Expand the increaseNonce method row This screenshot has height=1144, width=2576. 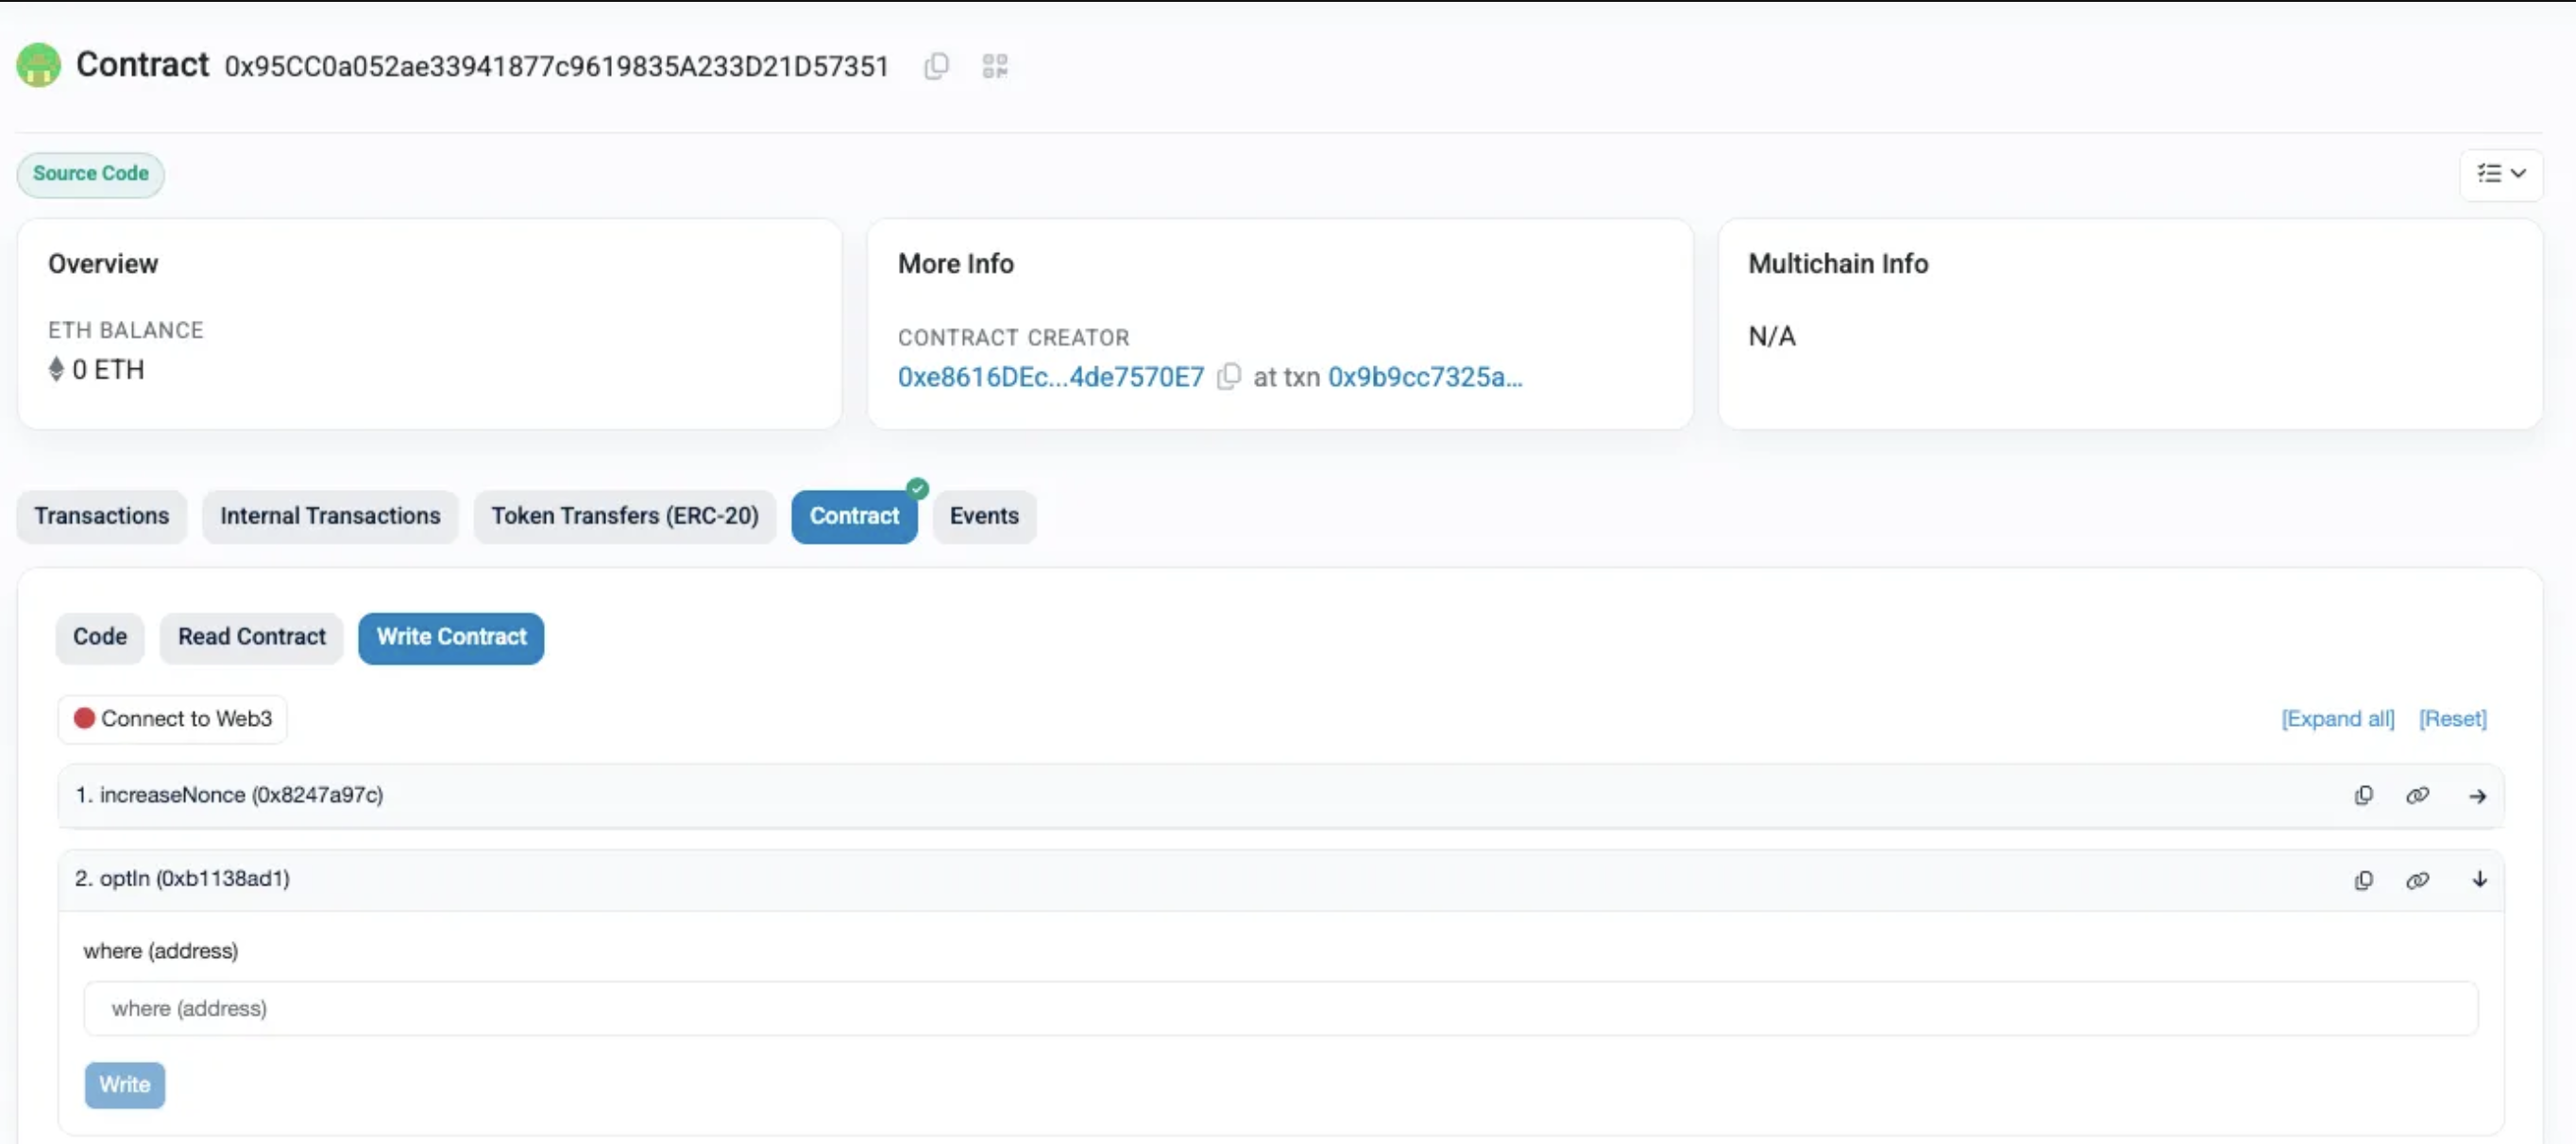click(2479, 795)
